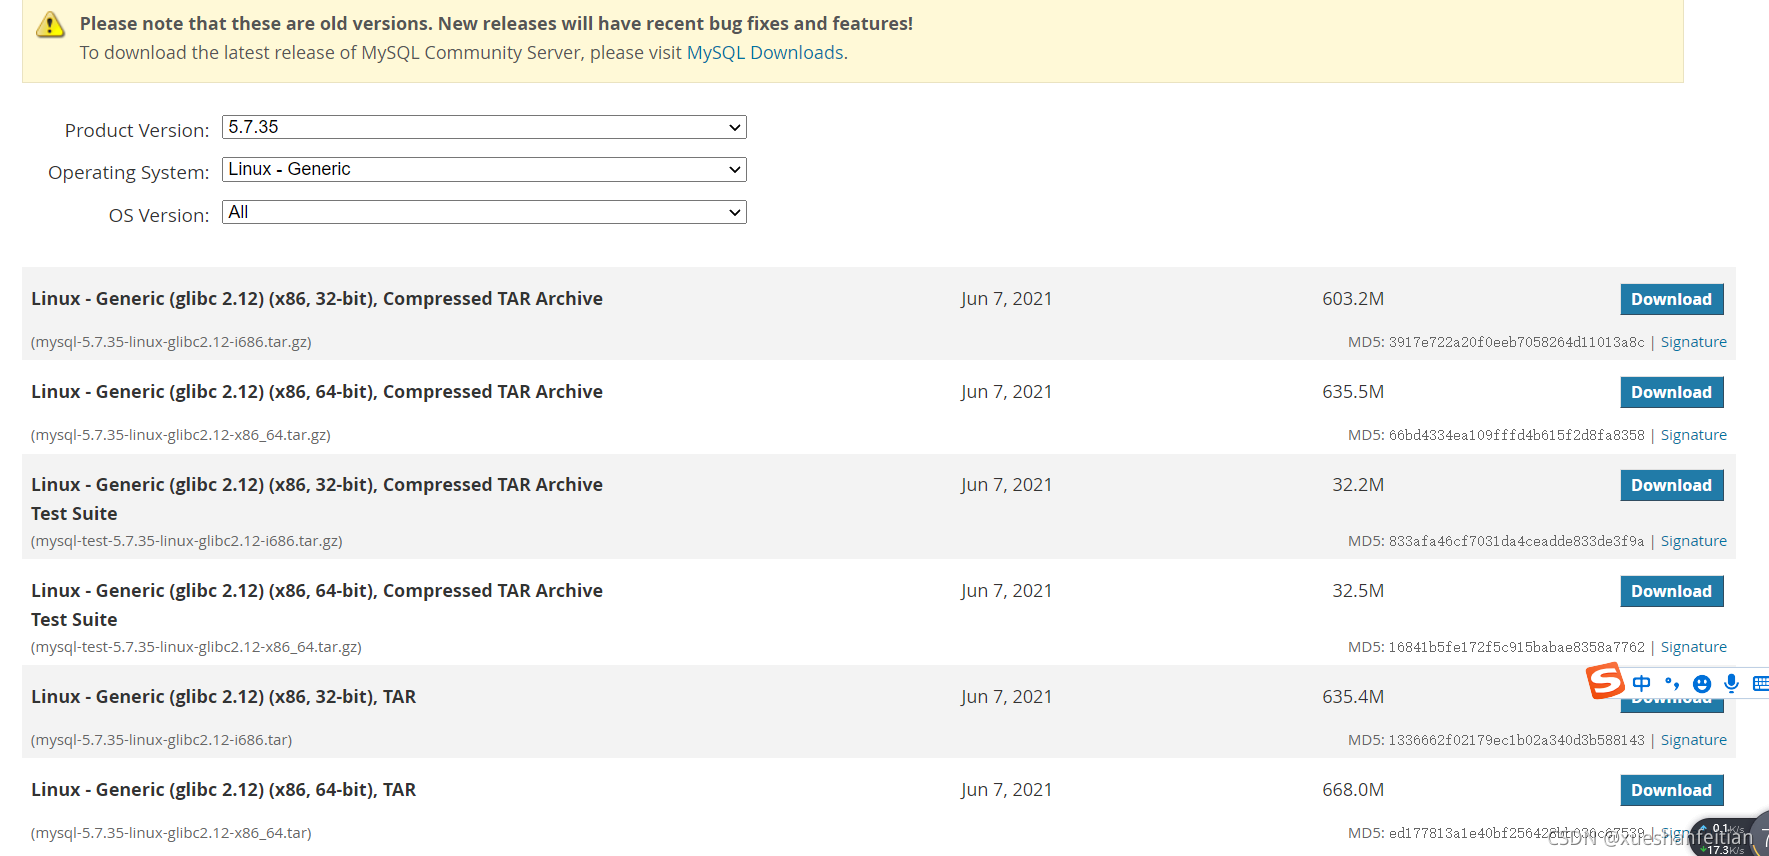Open Signature for mysql-test-5.7.35 i686 tar.gz

(1693, 541)
